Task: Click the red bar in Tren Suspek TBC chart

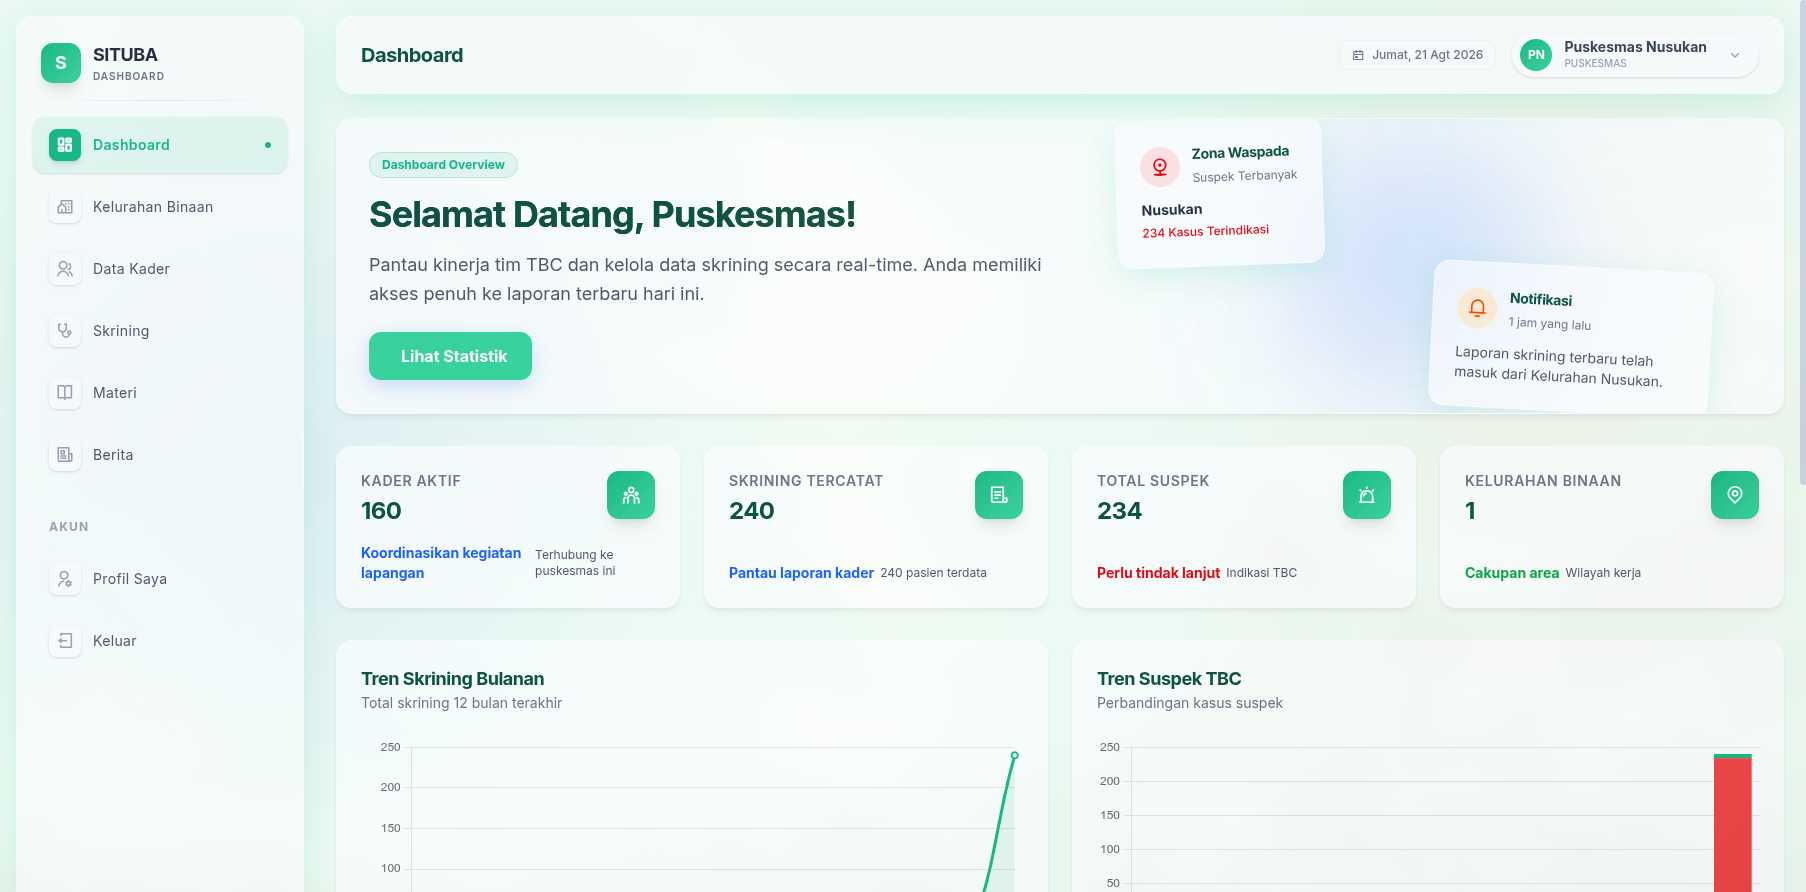Action: pos(1732,825)
